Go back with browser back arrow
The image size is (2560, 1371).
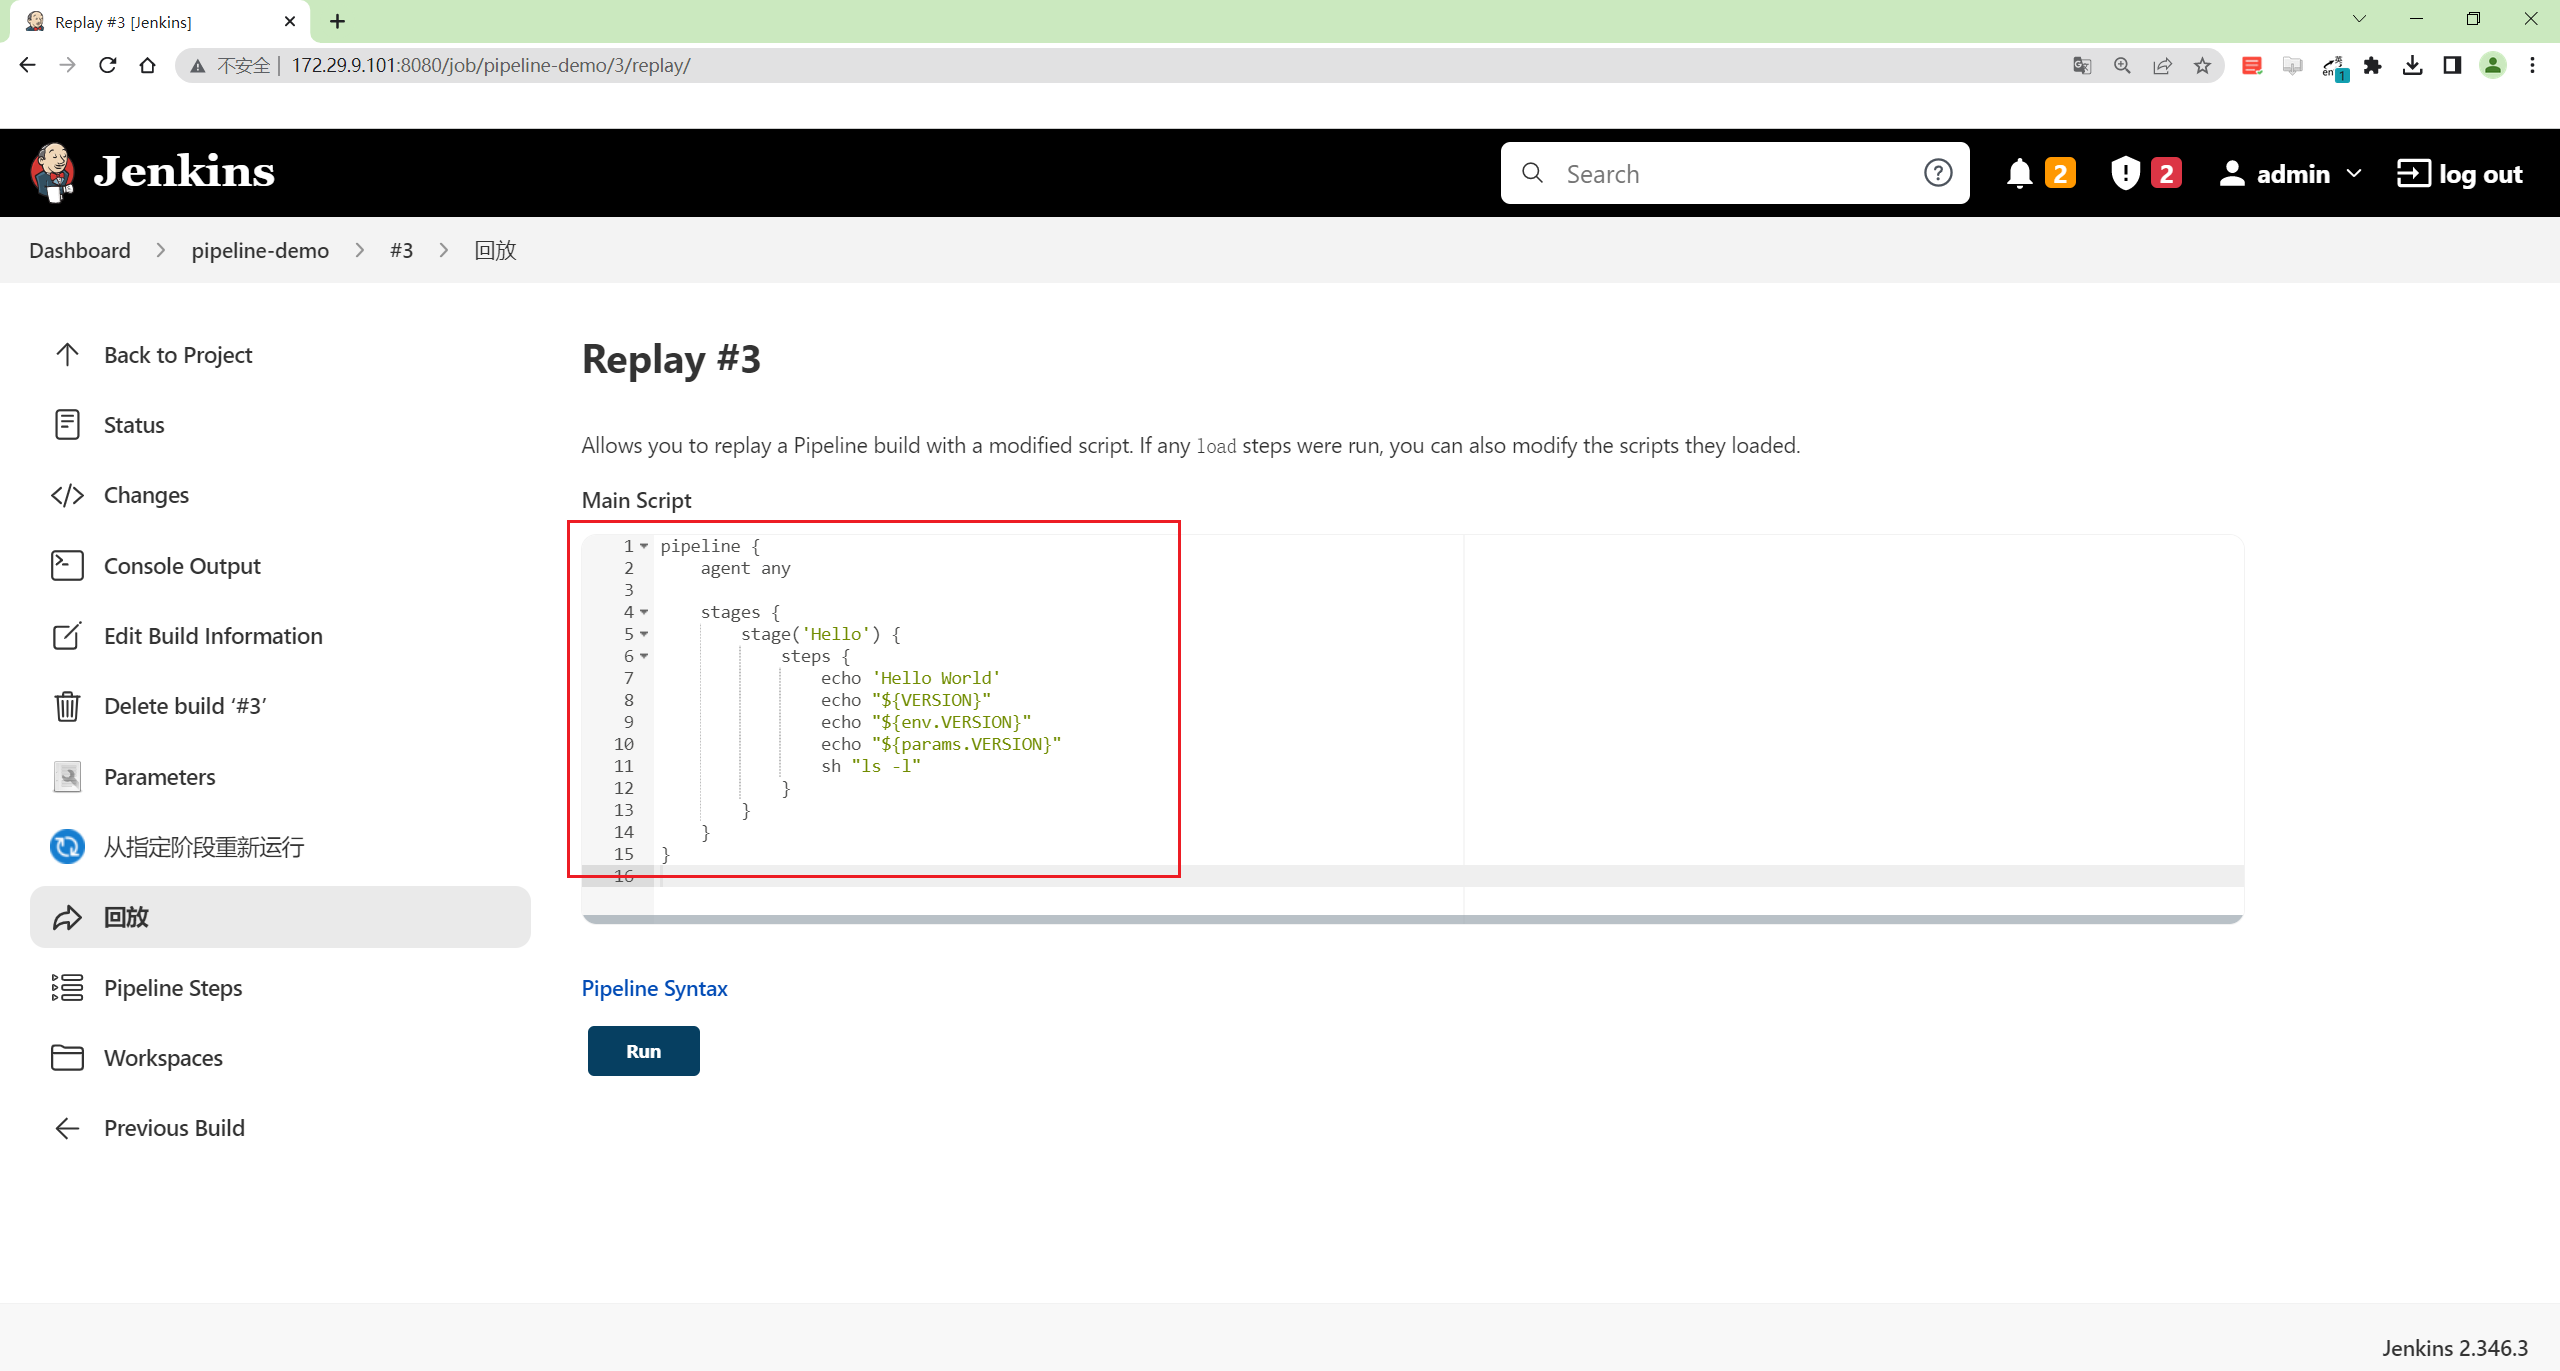(x=27, y=65)
